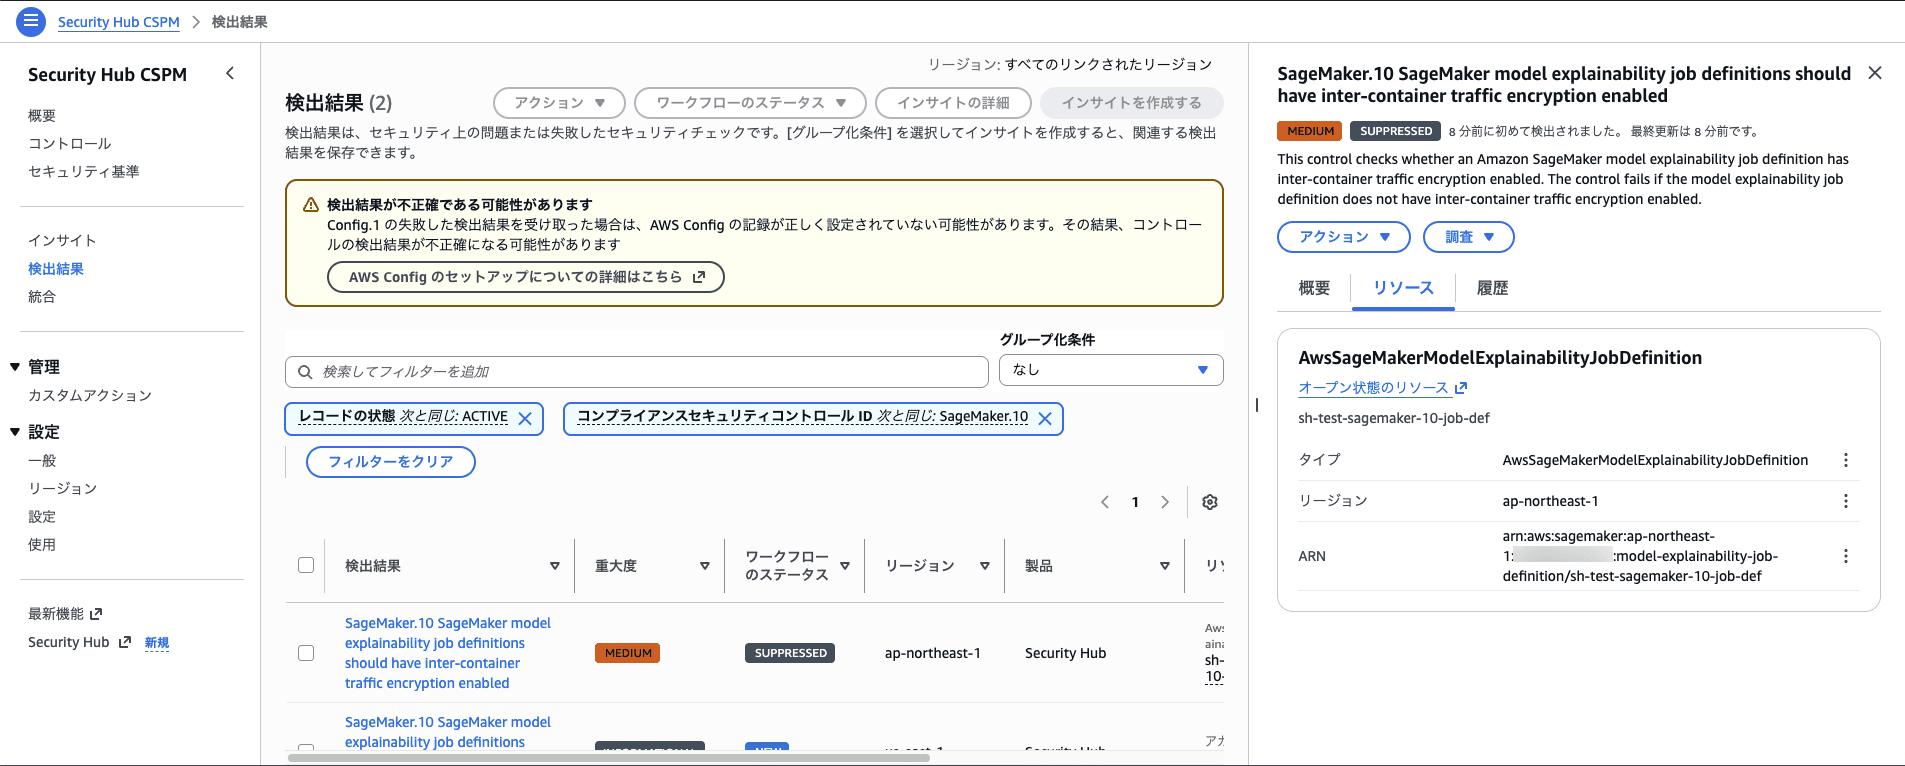Click the warning triangle icon in alert

pyautogui.click(x=311, y=205)
